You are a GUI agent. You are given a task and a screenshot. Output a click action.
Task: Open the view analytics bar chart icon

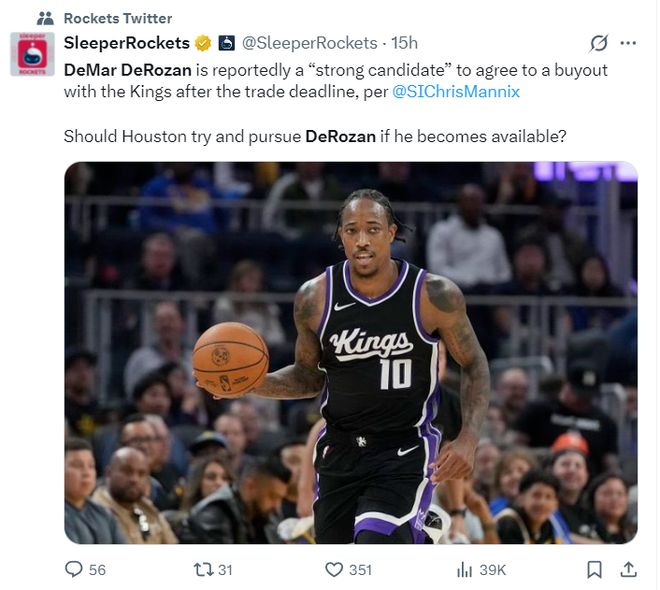[464, 570]
